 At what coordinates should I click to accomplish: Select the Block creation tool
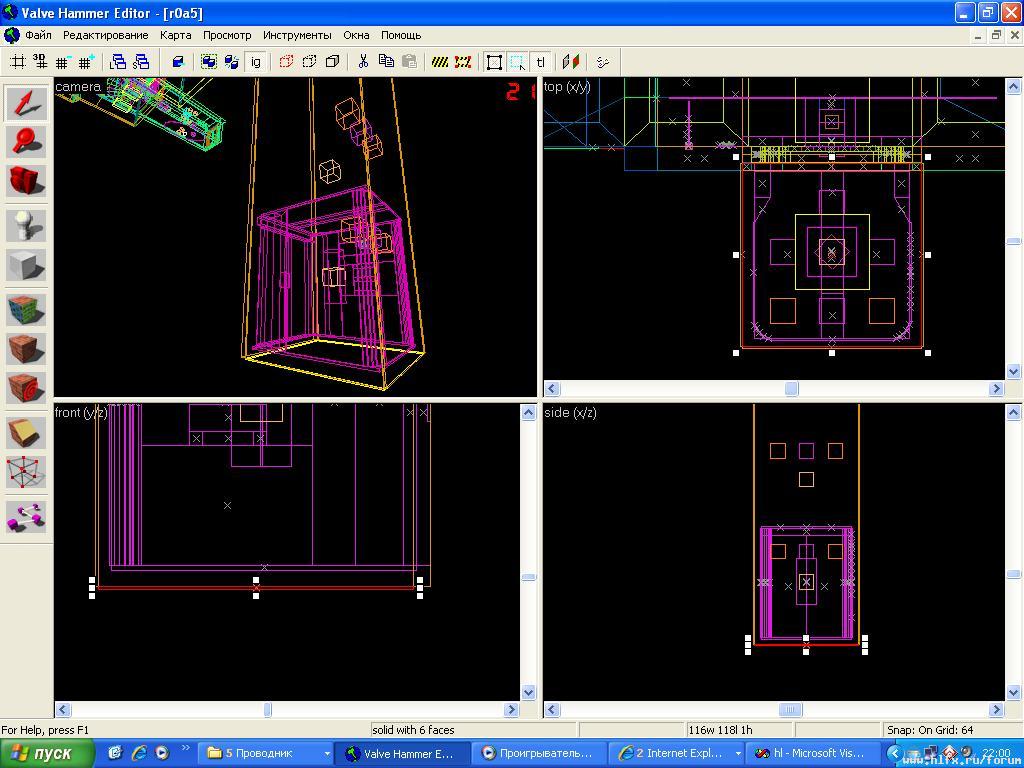click(x=26, y=266)
